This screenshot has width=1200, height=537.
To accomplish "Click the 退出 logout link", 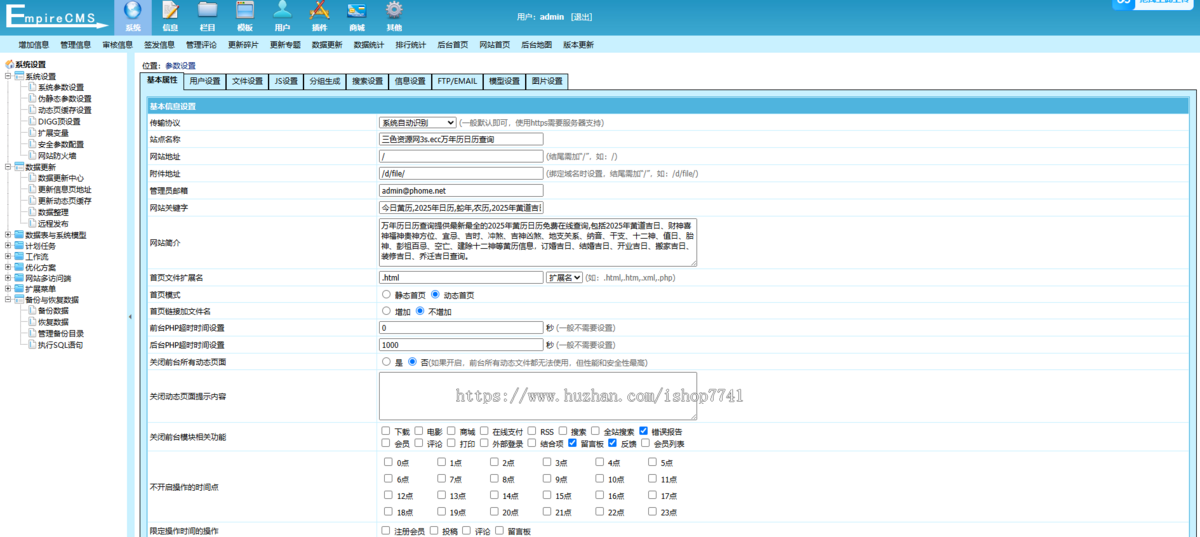I will coord(581,17).
